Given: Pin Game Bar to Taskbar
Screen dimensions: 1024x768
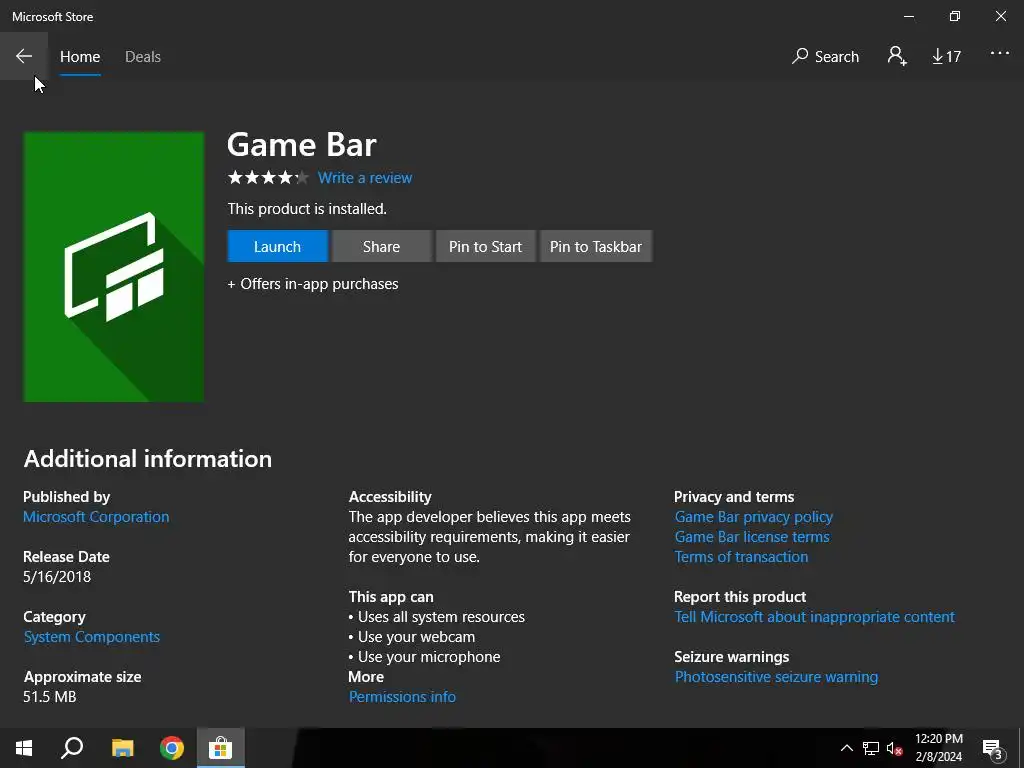Looking at the screenshot, I should point(596,246).
